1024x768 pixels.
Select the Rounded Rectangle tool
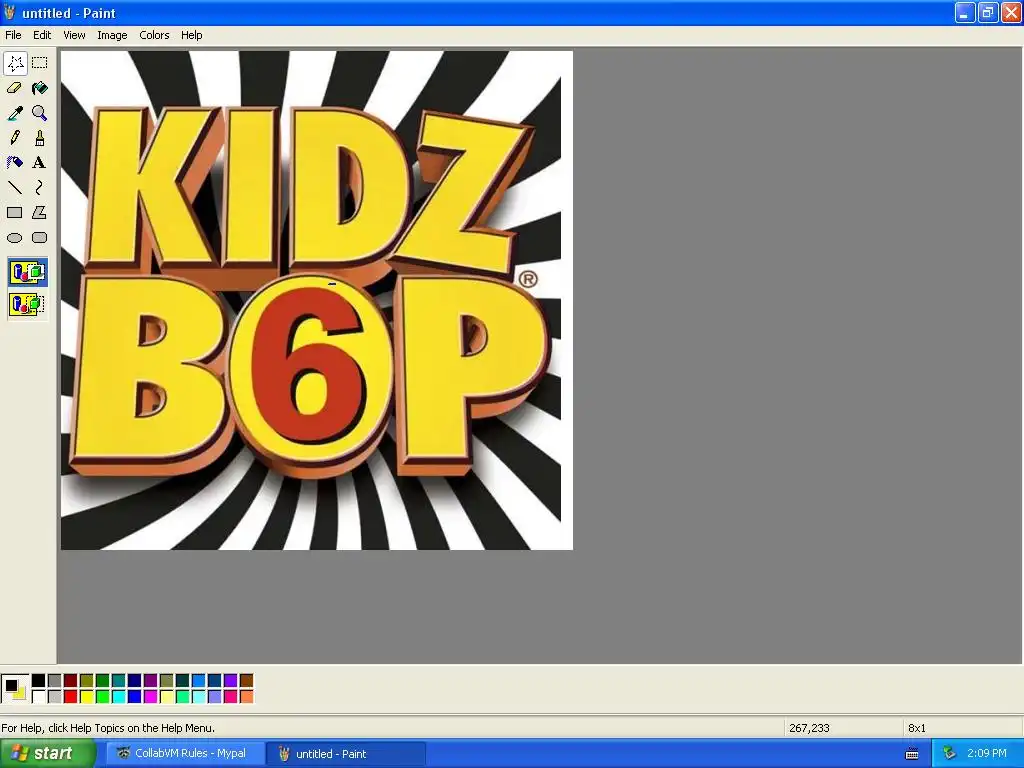coord(40,238)
